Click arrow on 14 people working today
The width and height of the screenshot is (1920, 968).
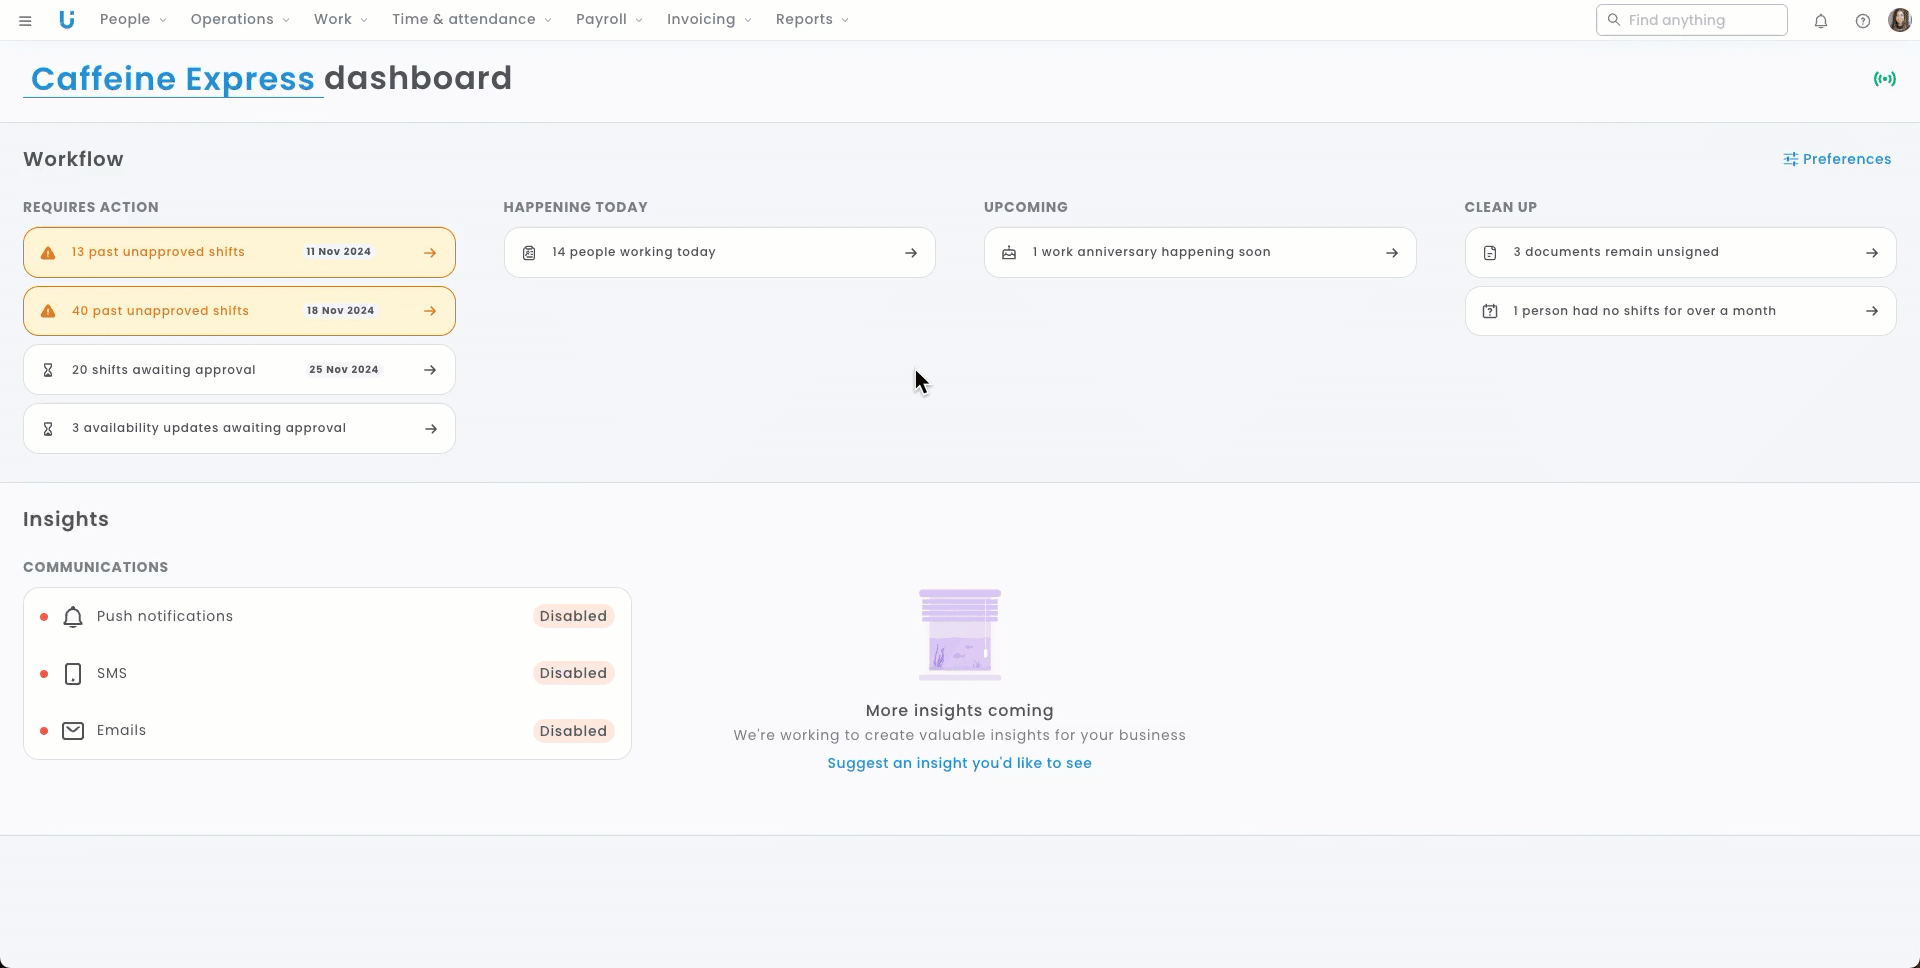pos(910,253)
